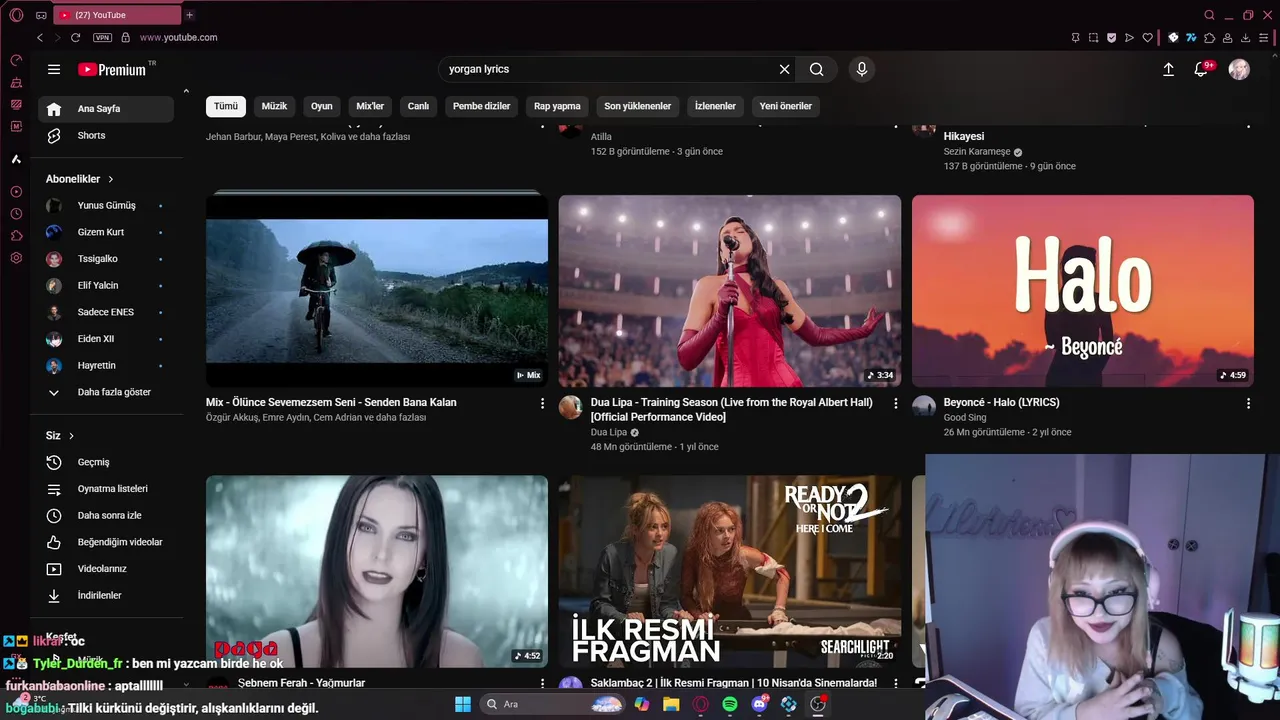The height and width of the screenshot is (720, 1280).
Task: Click the Opera GX logo menu
Action: tap(16, 15)
